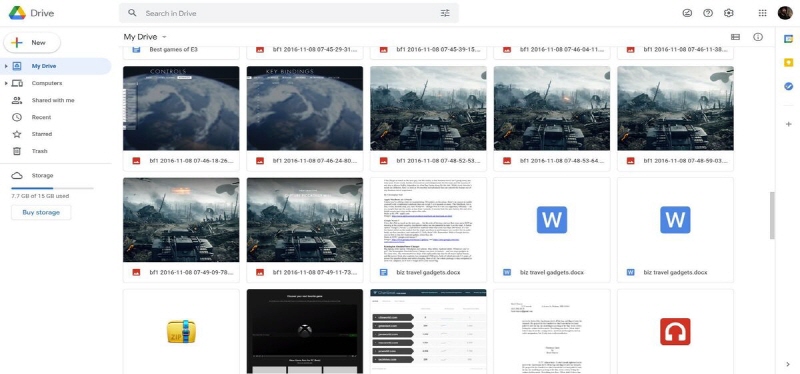The width and height of the screenshot is (800, 374).
Task: Select file bf1 2016-11-08 07-45-39-15
Action: pos(428,50)
